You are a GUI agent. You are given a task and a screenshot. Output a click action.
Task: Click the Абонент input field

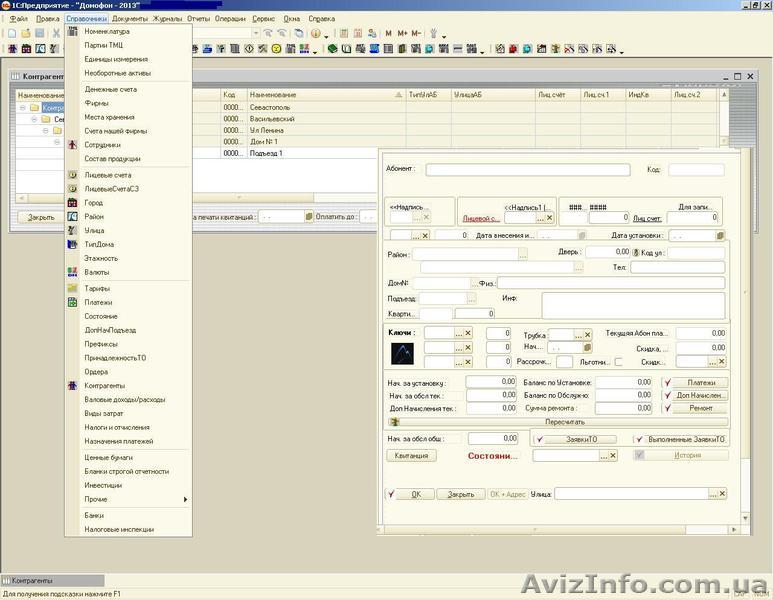pyautogui.click(x=527, y=170)
